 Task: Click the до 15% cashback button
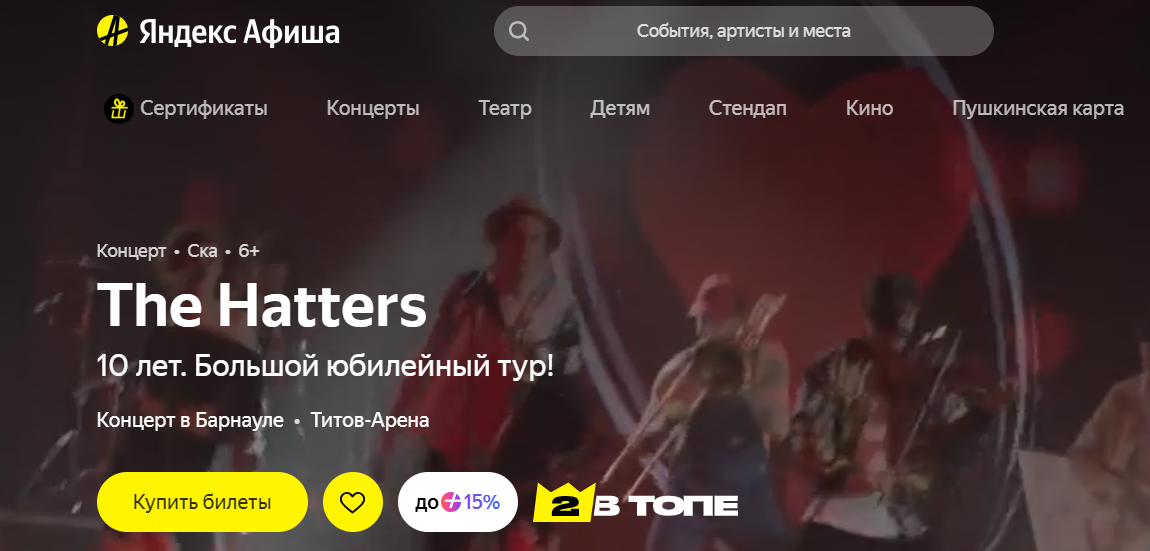(458, 503)
